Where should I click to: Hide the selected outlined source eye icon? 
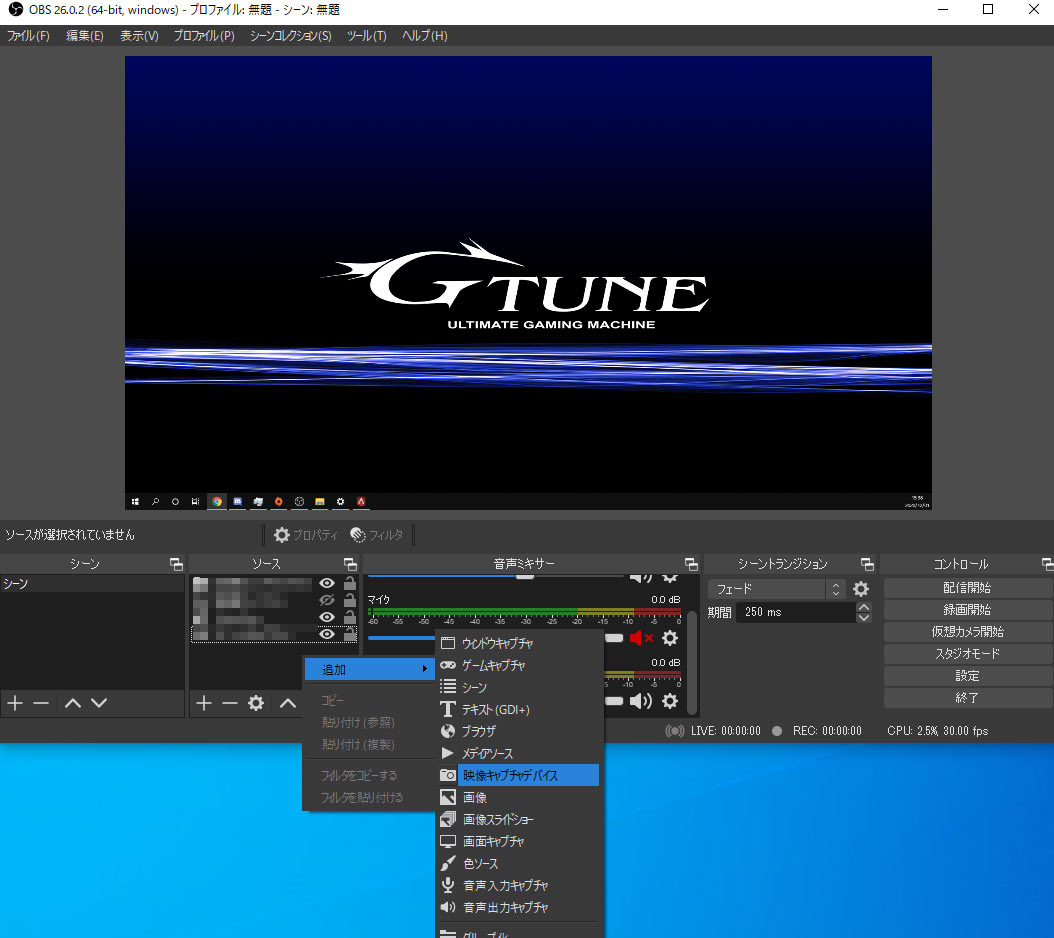point(327,633)
